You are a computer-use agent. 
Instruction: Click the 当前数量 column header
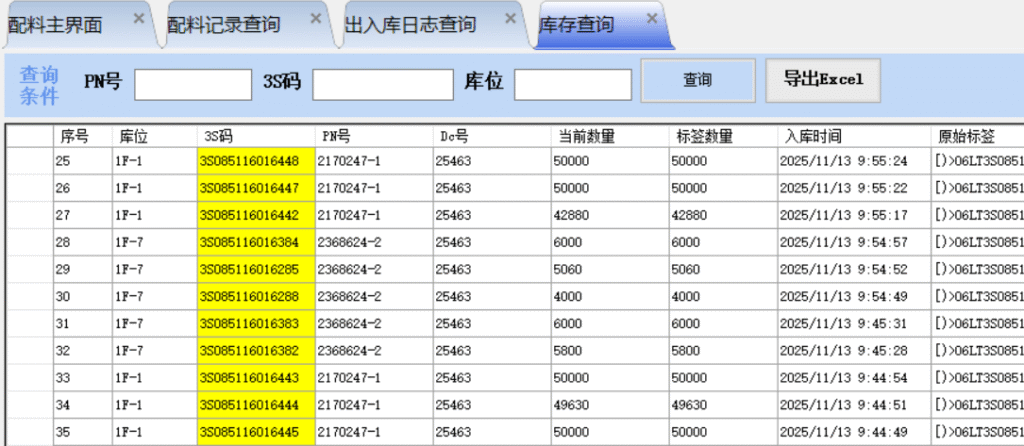611,136
